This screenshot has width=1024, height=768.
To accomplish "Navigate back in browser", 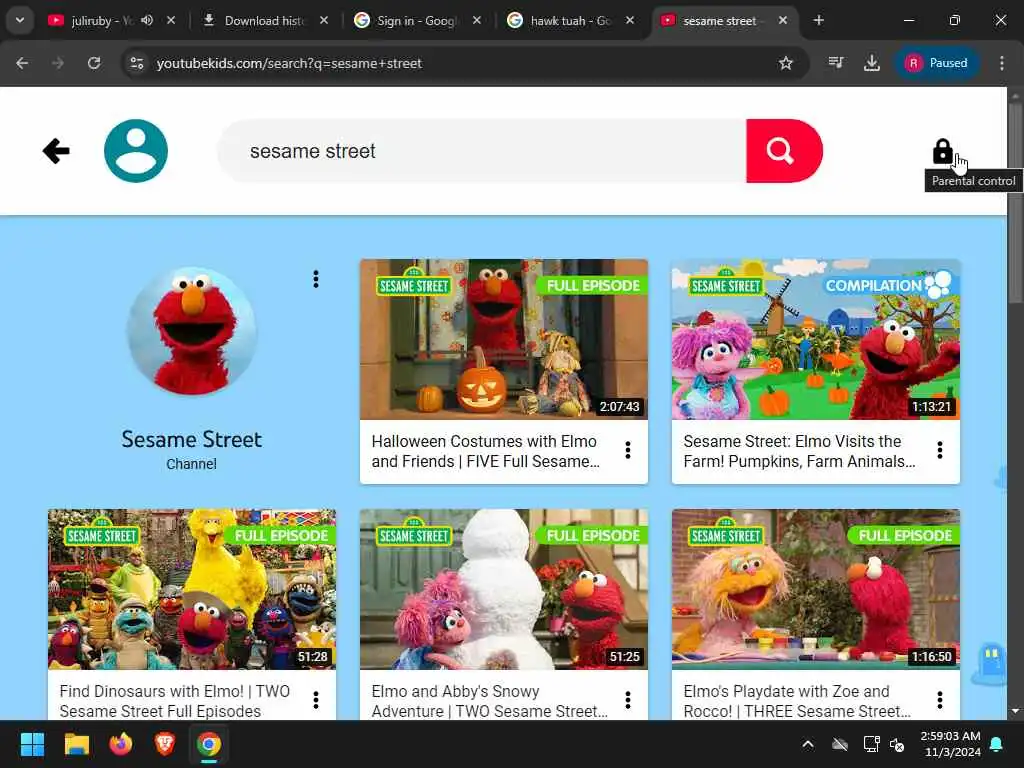I will pos(22,63).
